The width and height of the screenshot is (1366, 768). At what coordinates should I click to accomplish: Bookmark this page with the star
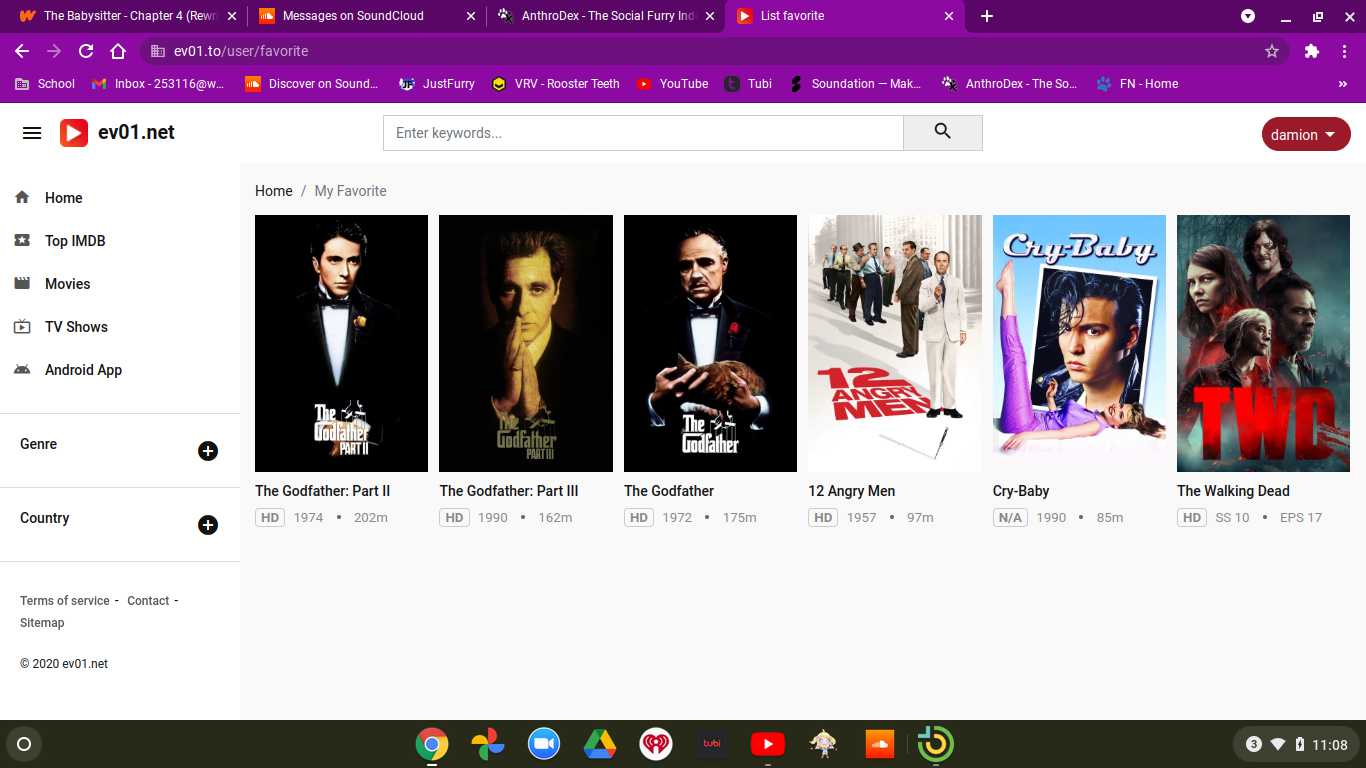[1272, 51]
